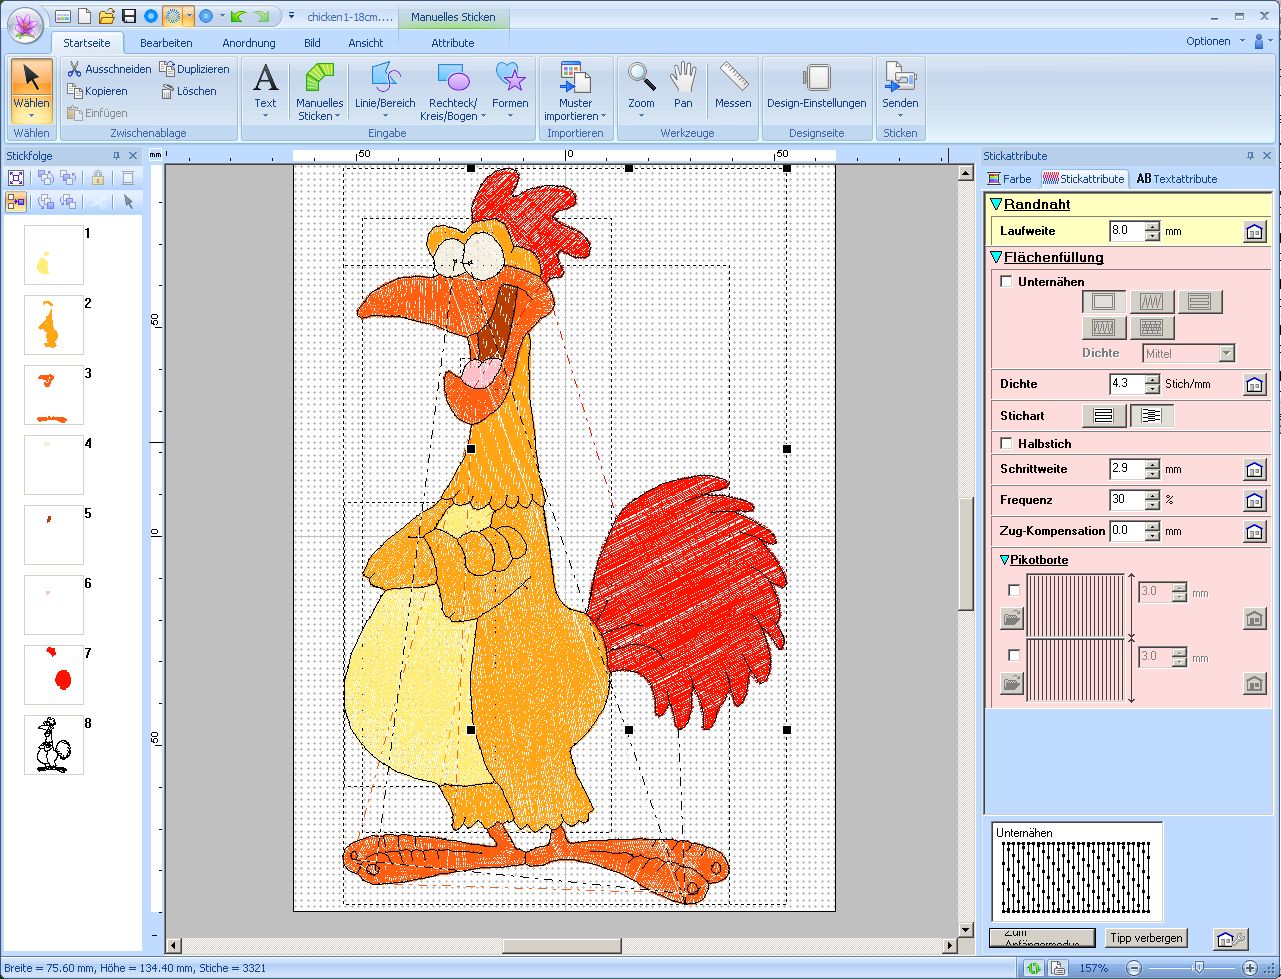This screenshot has width=1281, height=979.
Task: Open the Bild ribbon tab
Action: pos(312,43)
